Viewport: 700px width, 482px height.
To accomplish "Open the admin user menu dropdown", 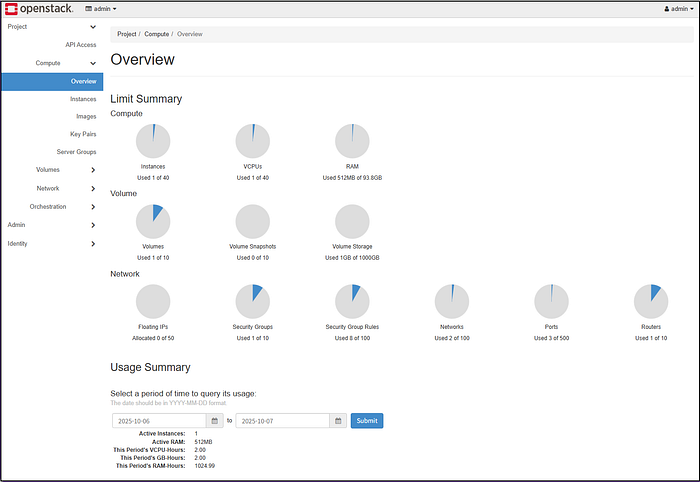I will 679,9.
